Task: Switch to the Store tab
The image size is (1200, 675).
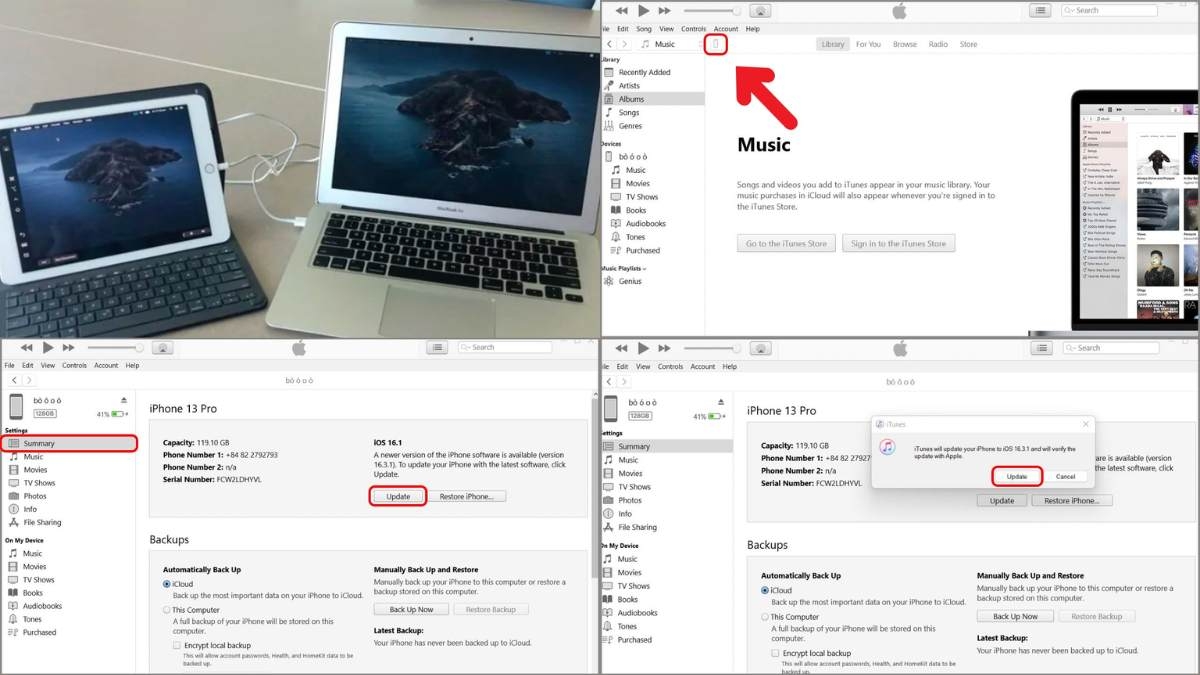Action: coord(968,44)
